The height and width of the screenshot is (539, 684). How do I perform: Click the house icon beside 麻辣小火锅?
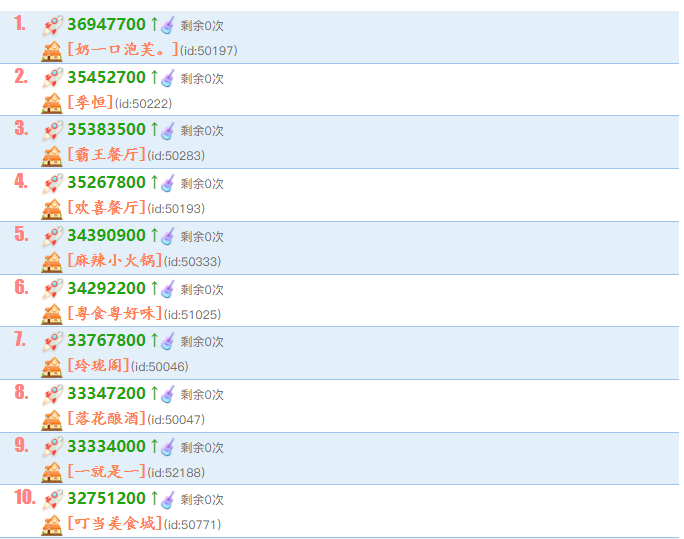52,261
